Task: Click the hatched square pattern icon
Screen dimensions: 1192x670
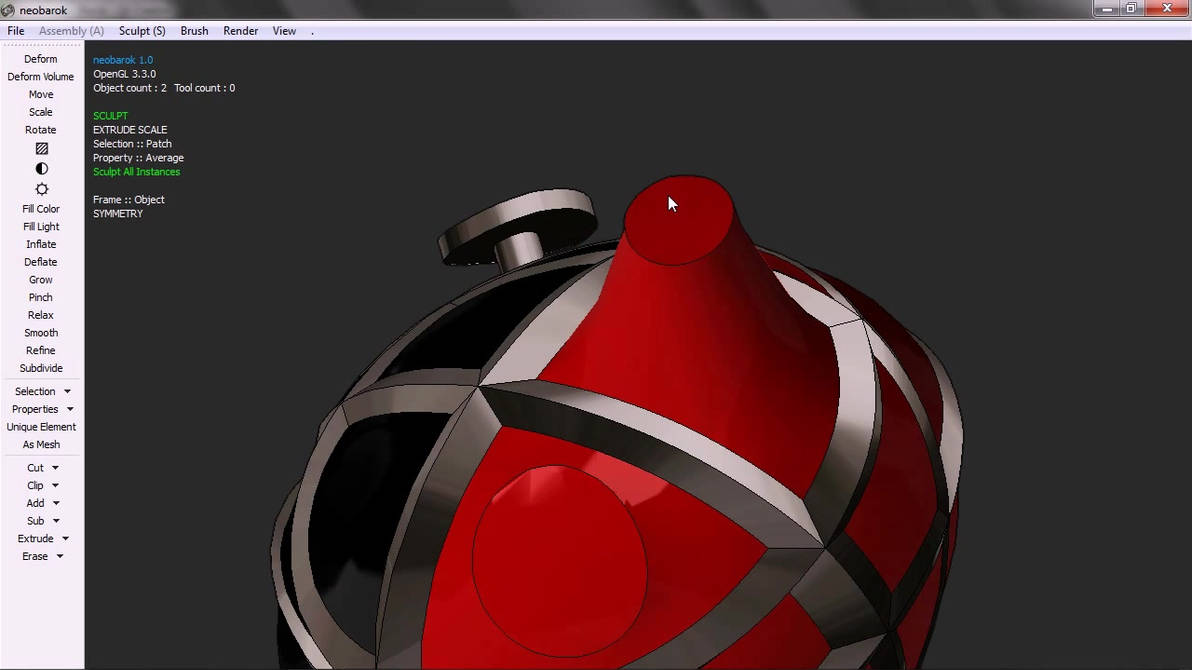Action: [42, 148]
